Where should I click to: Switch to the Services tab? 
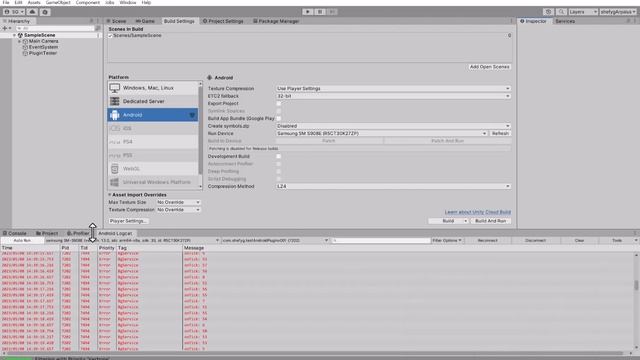click(565, 21)
